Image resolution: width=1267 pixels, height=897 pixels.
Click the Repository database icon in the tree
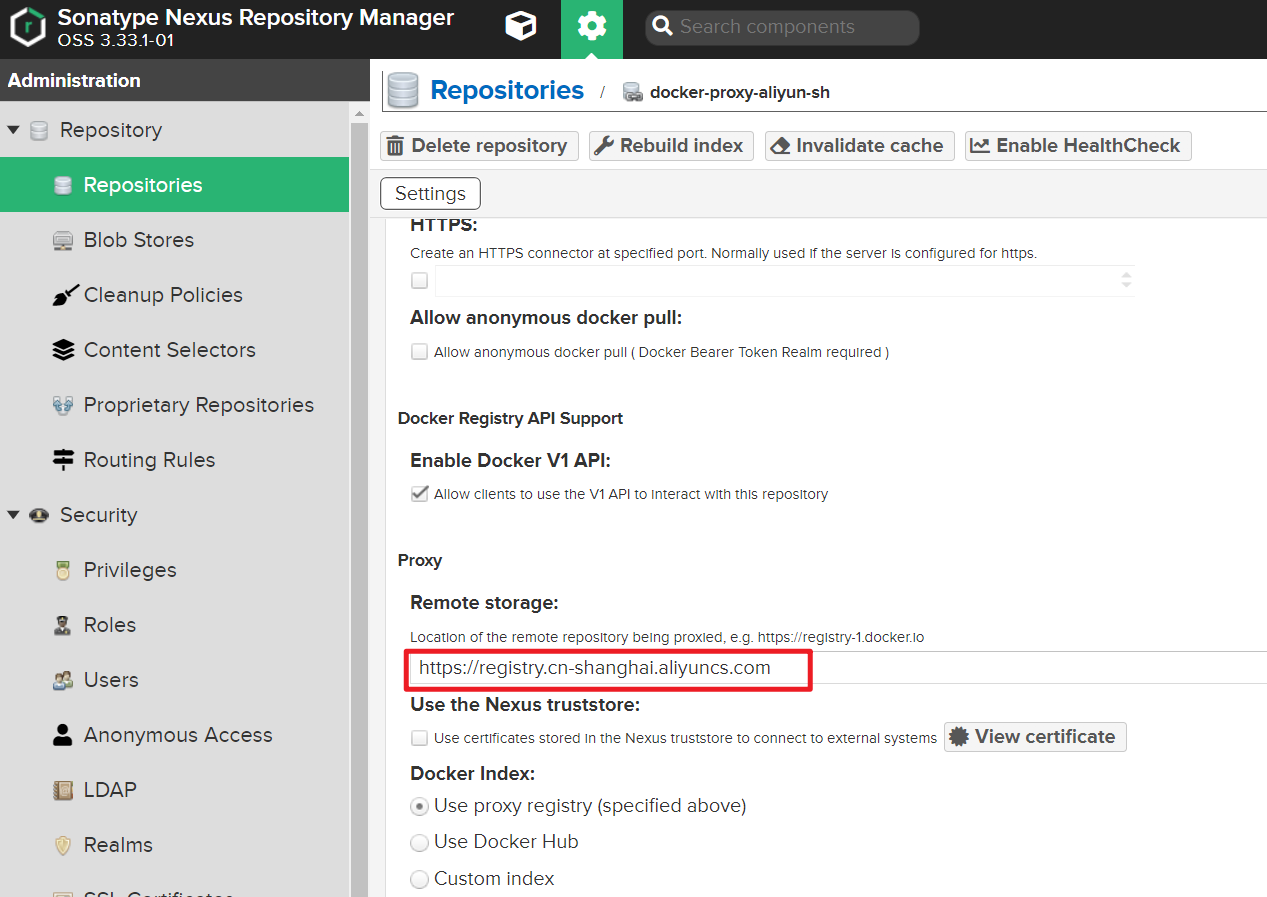tap(39, 130)
